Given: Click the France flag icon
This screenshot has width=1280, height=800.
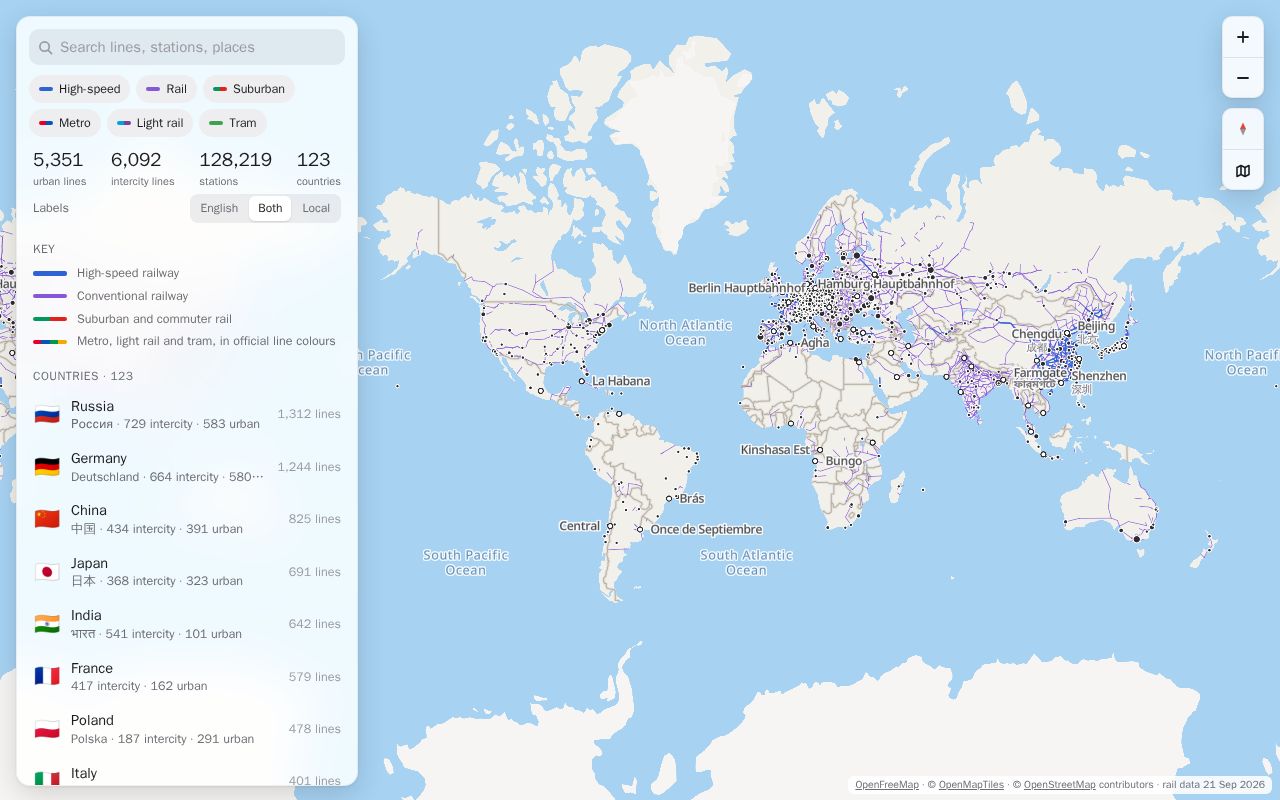Looking at the screenshot, I should point(47,677).
